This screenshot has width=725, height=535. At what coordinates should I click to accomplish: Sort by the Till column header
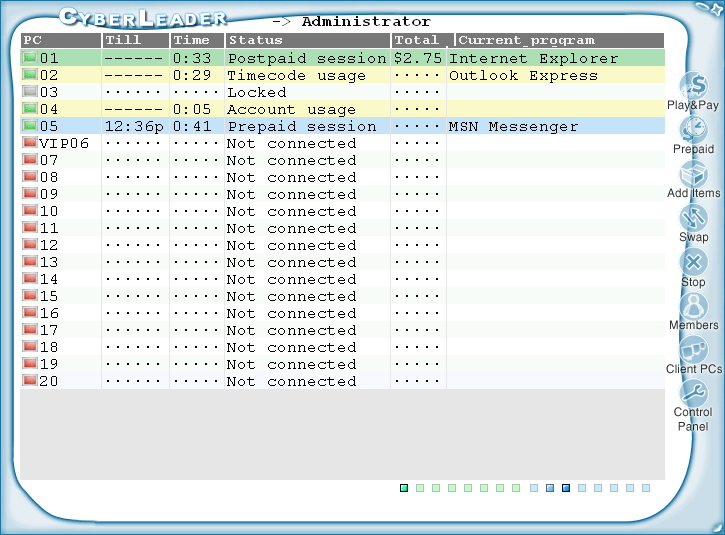135,40
